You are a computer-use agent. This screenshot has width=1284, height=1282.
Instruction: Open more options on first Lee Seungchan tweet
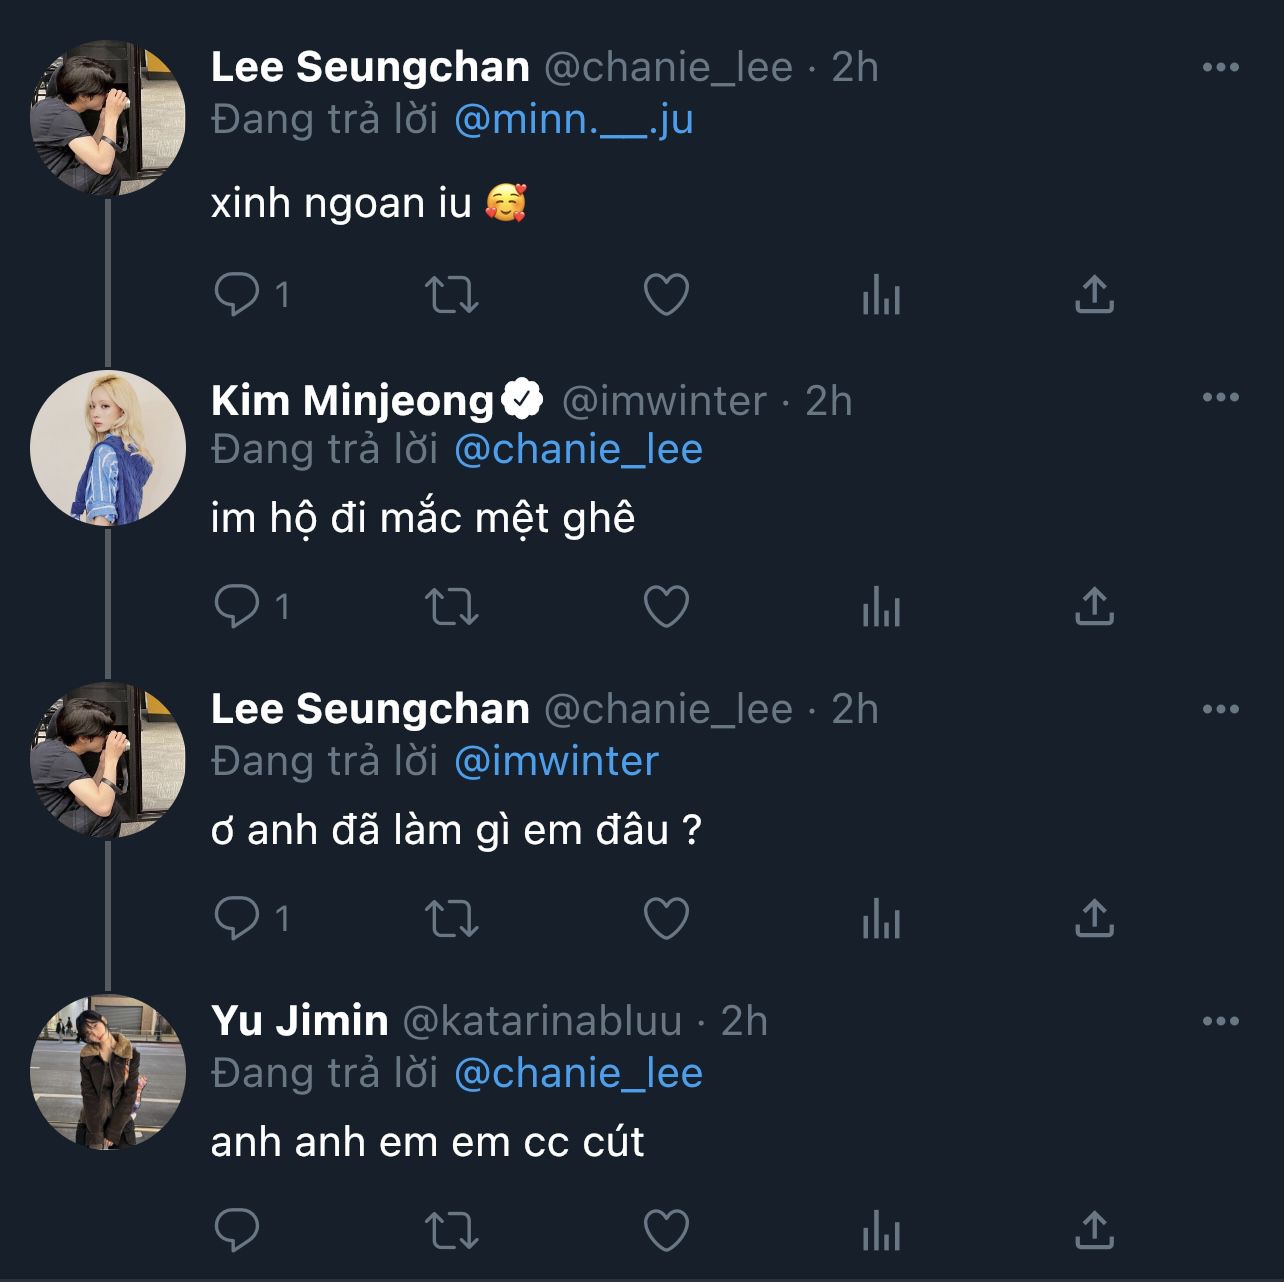(1220, 68)
